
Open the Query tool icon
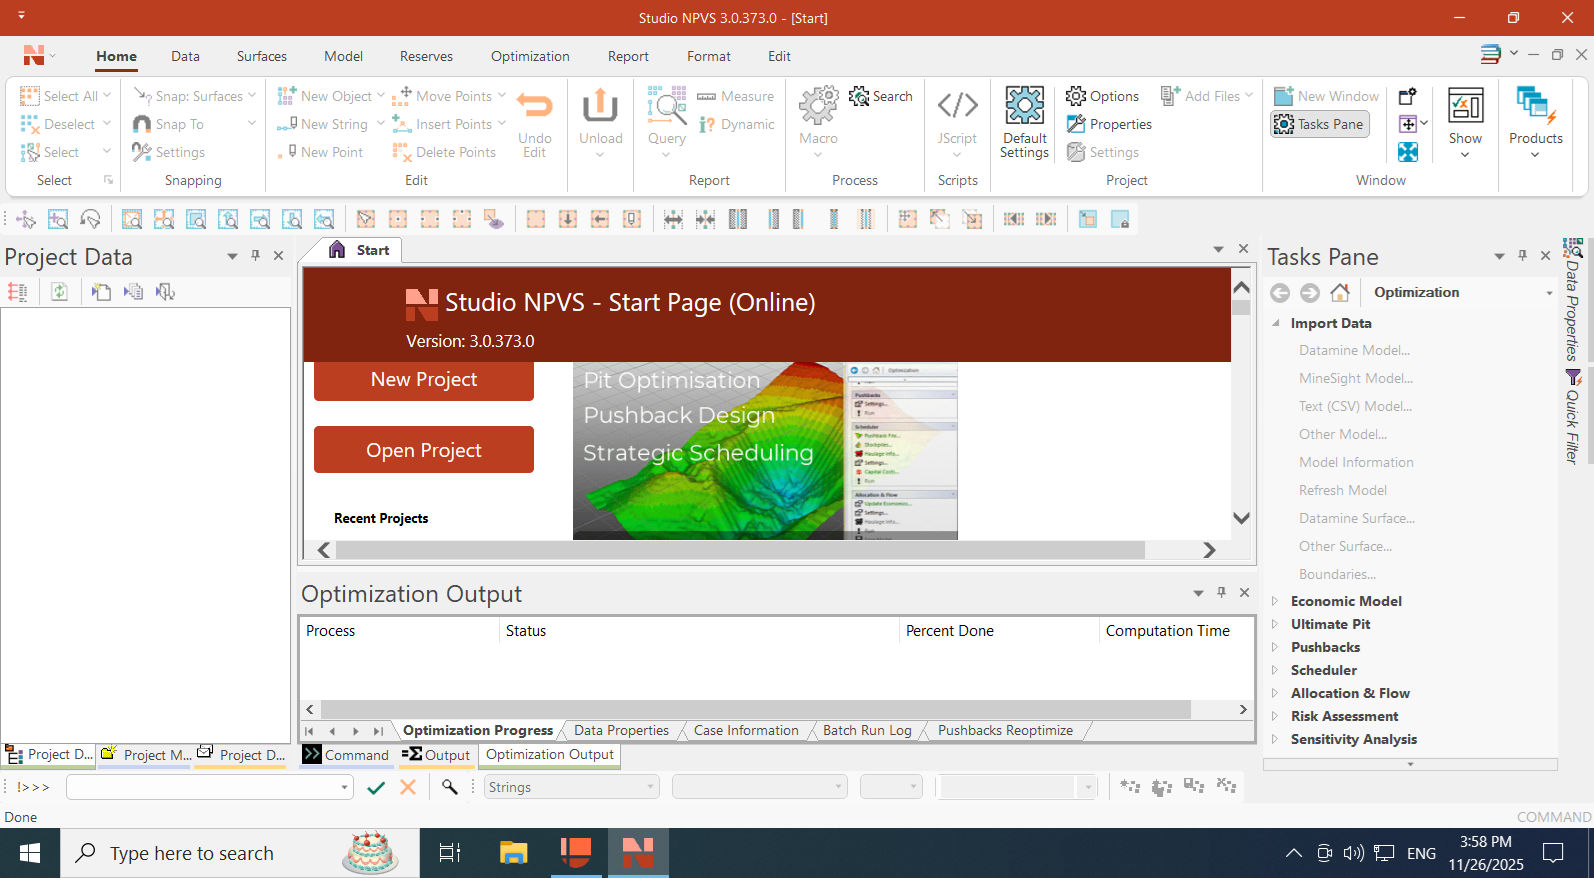pyautogui.click(x=666, y=106)
